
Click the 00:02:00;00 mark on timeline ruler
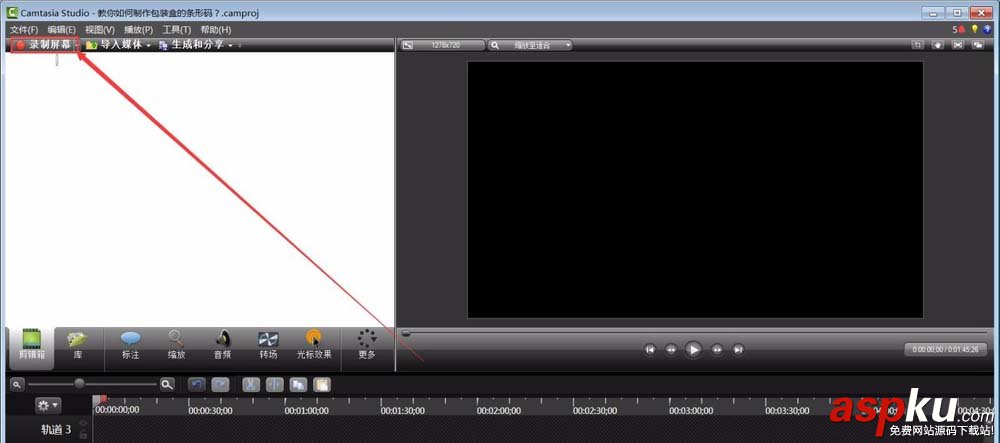[x=499, y=411]
